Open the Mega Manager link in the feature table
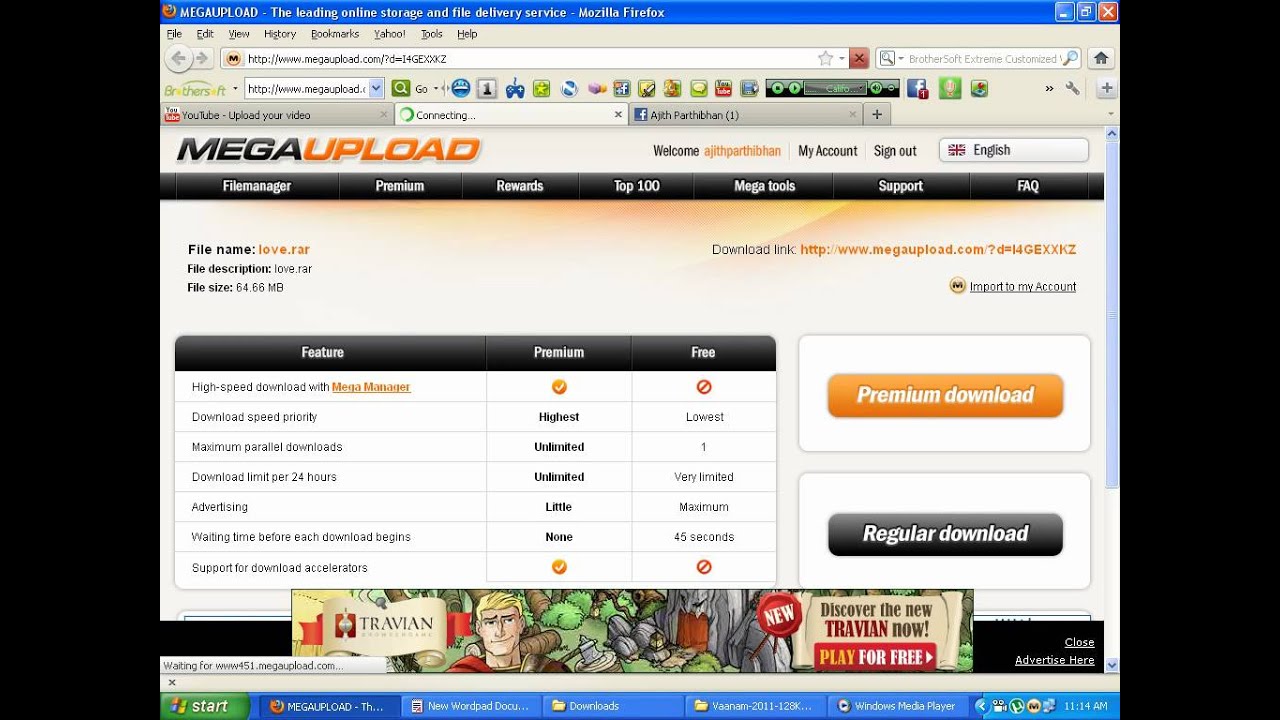Viewport: 1280px width, 720px height. coord(371,387)
